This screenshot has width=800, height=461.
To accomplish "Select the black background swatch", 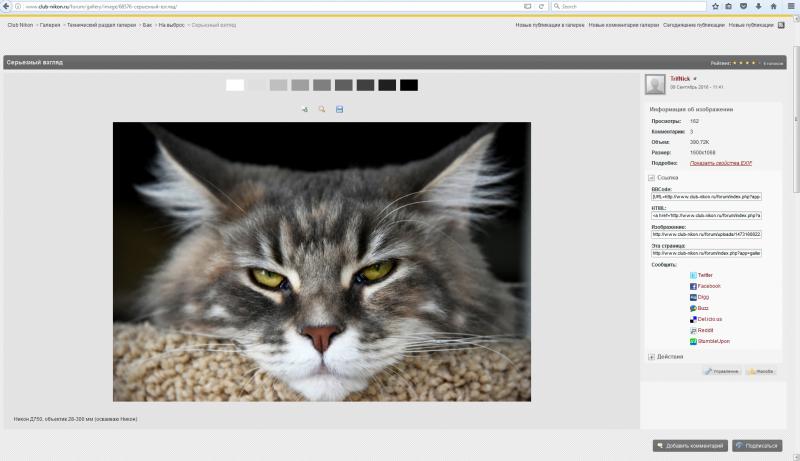I will tap(409, 85).
